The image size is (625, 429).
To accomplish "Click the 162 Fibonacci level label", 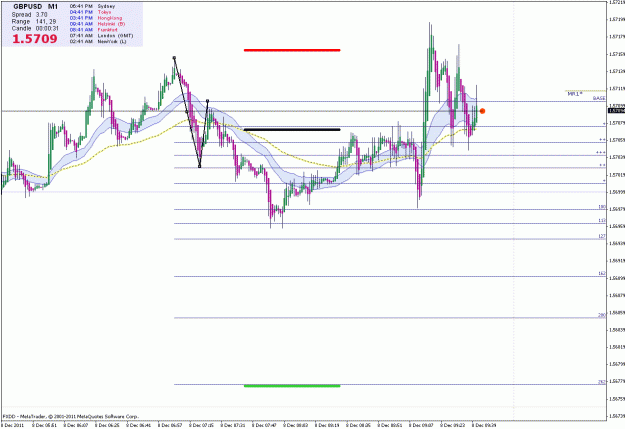I will [x=602, y=274].
